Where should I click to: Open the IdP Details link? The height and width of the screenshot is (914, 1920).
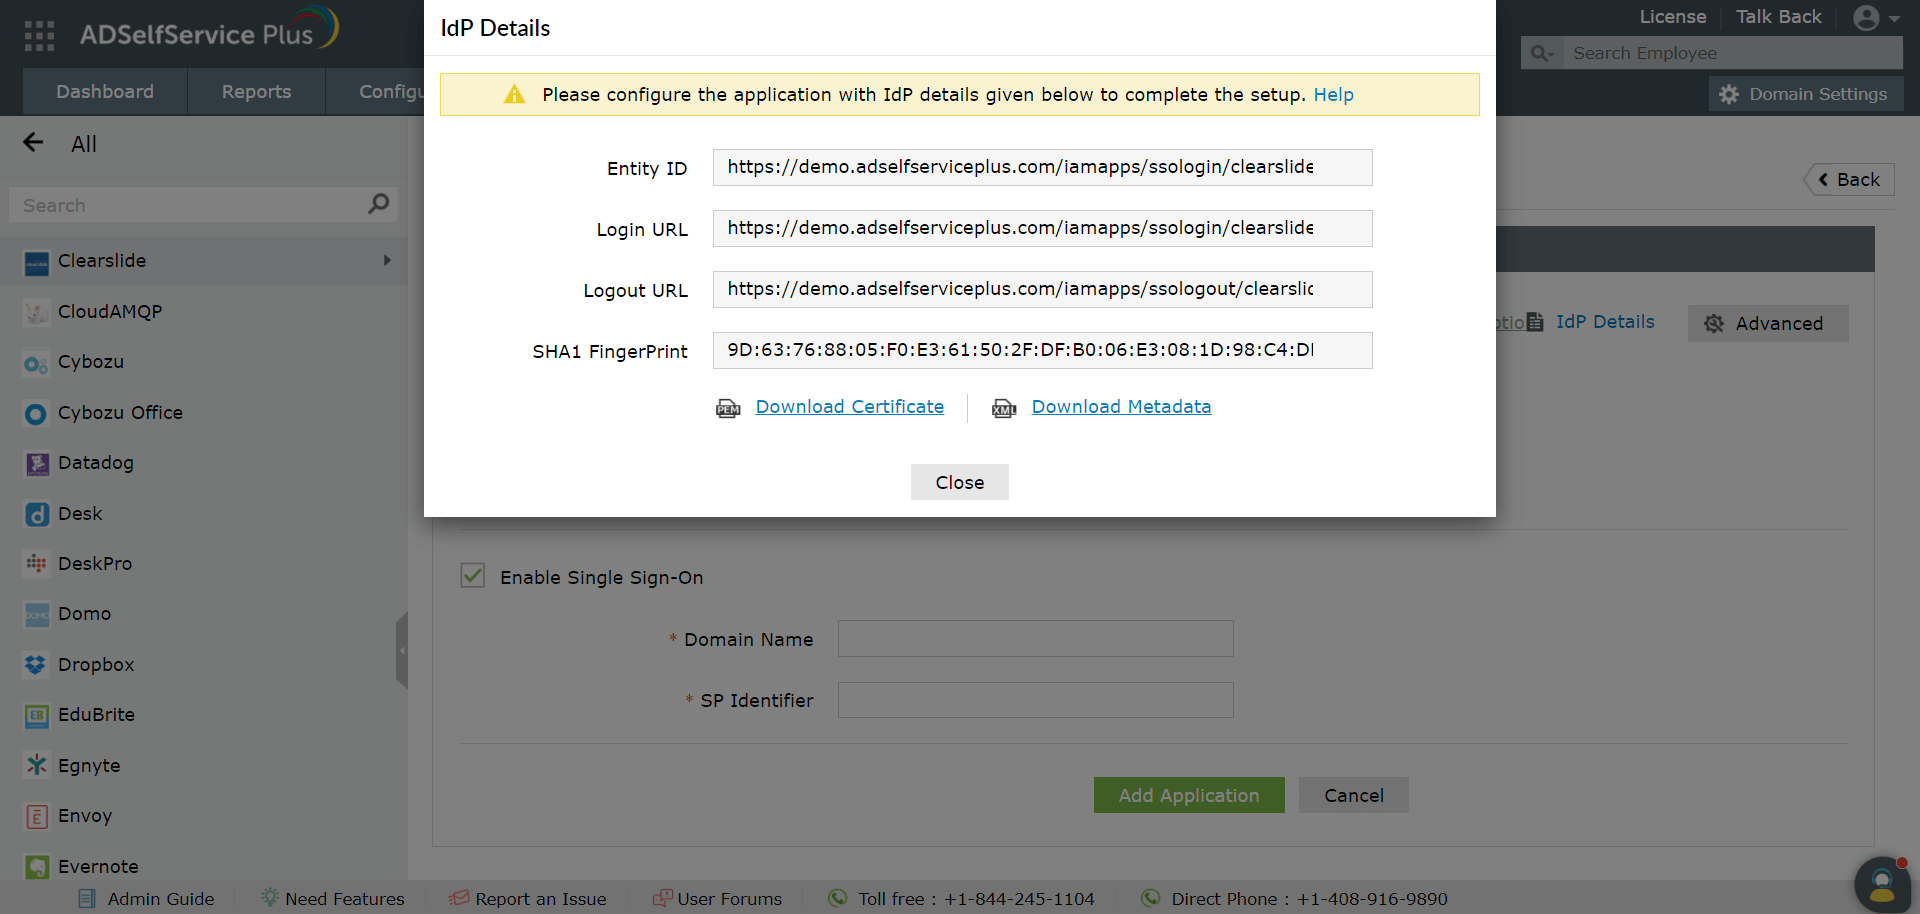(1605, 322)
